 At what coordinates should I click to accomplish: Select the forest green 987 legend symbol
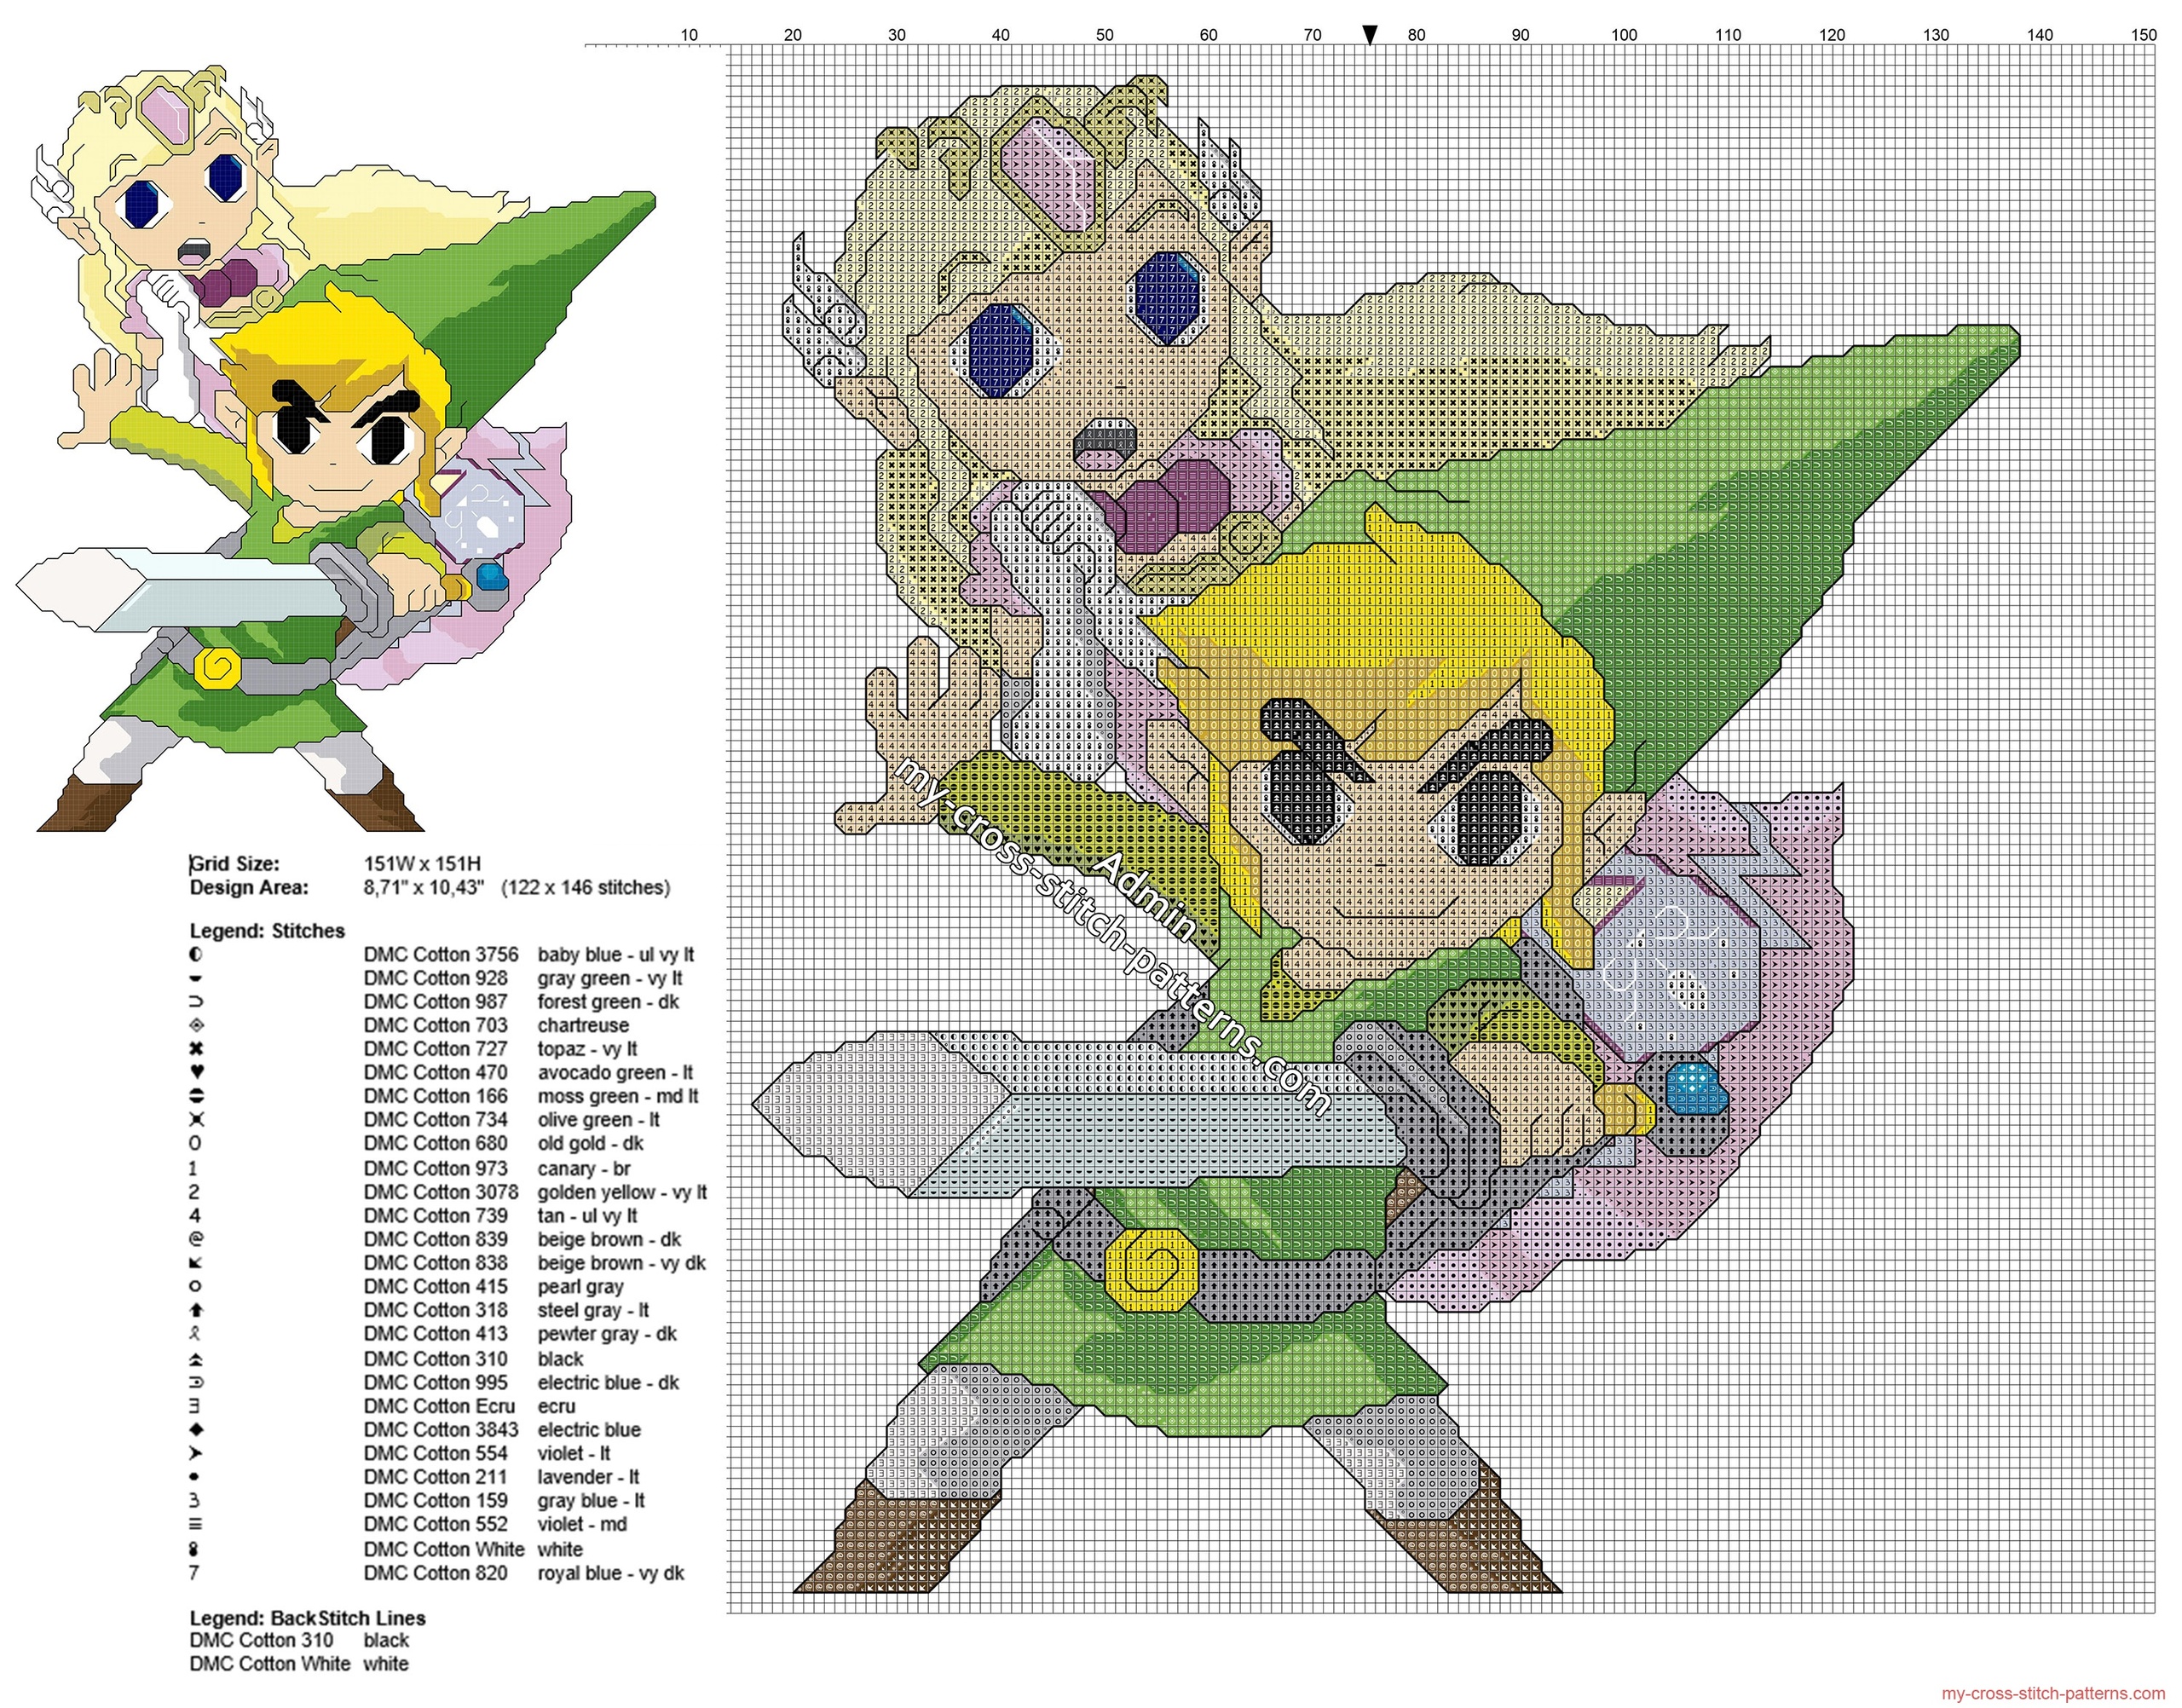pos(195,1002)
